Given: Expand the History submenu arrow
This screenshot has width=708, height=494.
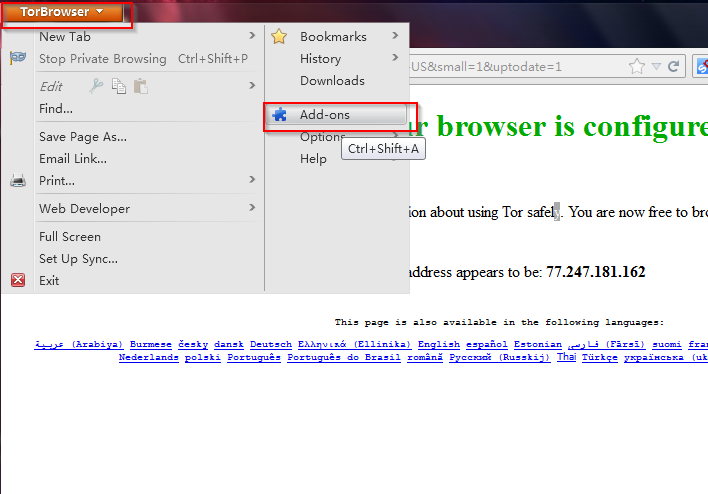Looking at the screenshot, I should [395, 57].
